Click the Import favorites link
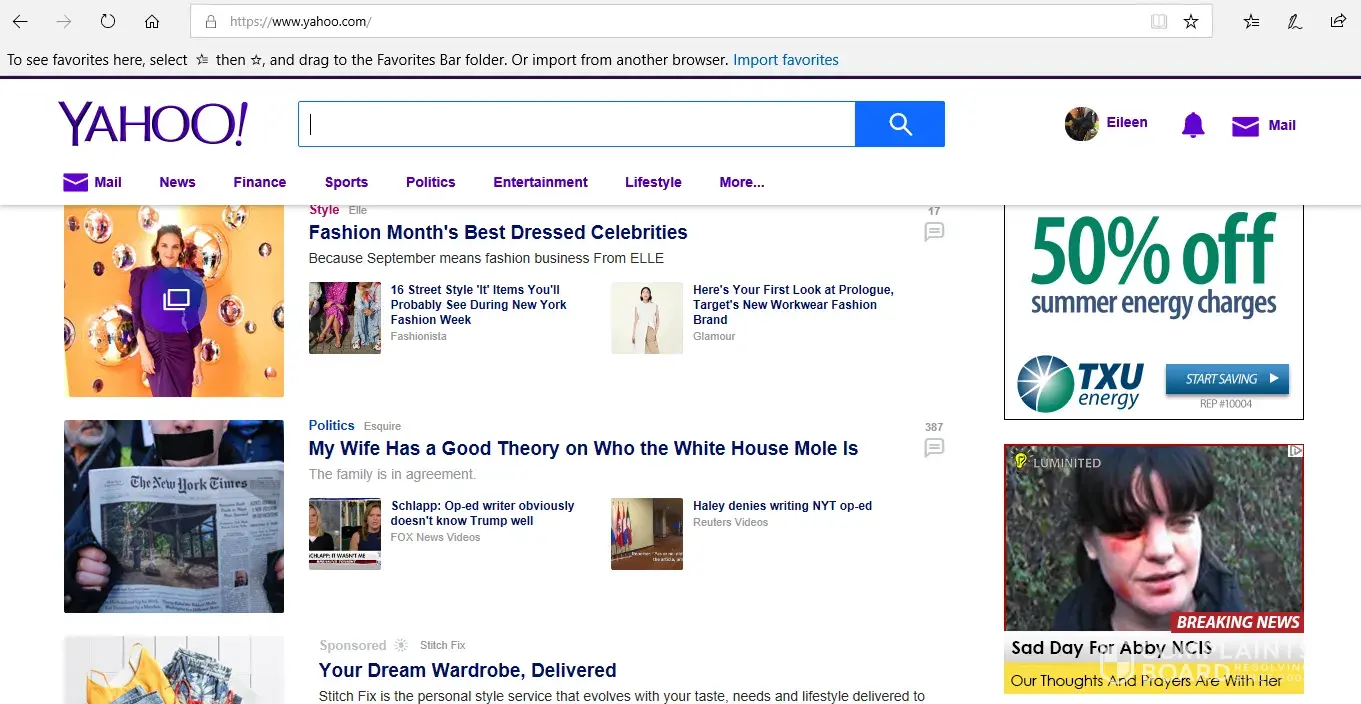Screen dimensions: 1361x704 point(785,60)
